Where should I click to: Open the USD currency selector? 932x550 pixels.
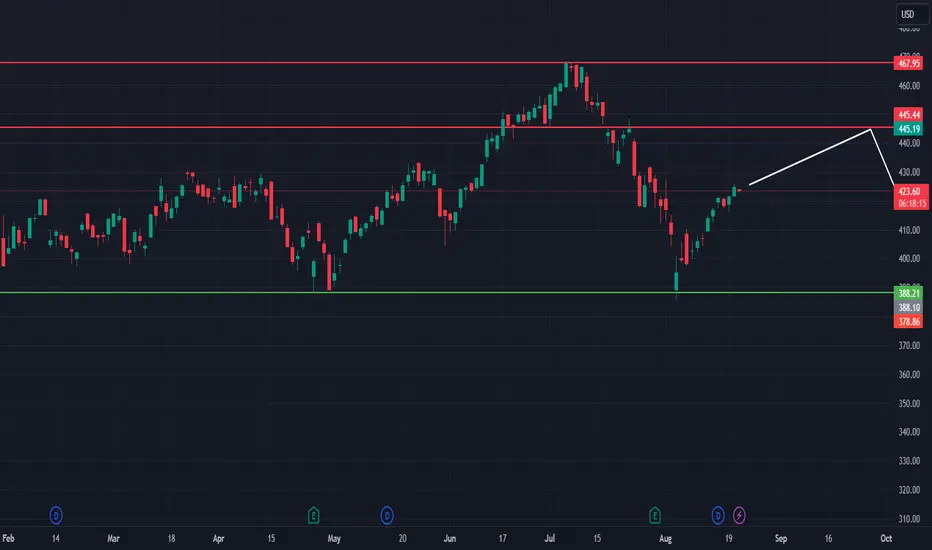pyautogui.click(x=912, y=14)
